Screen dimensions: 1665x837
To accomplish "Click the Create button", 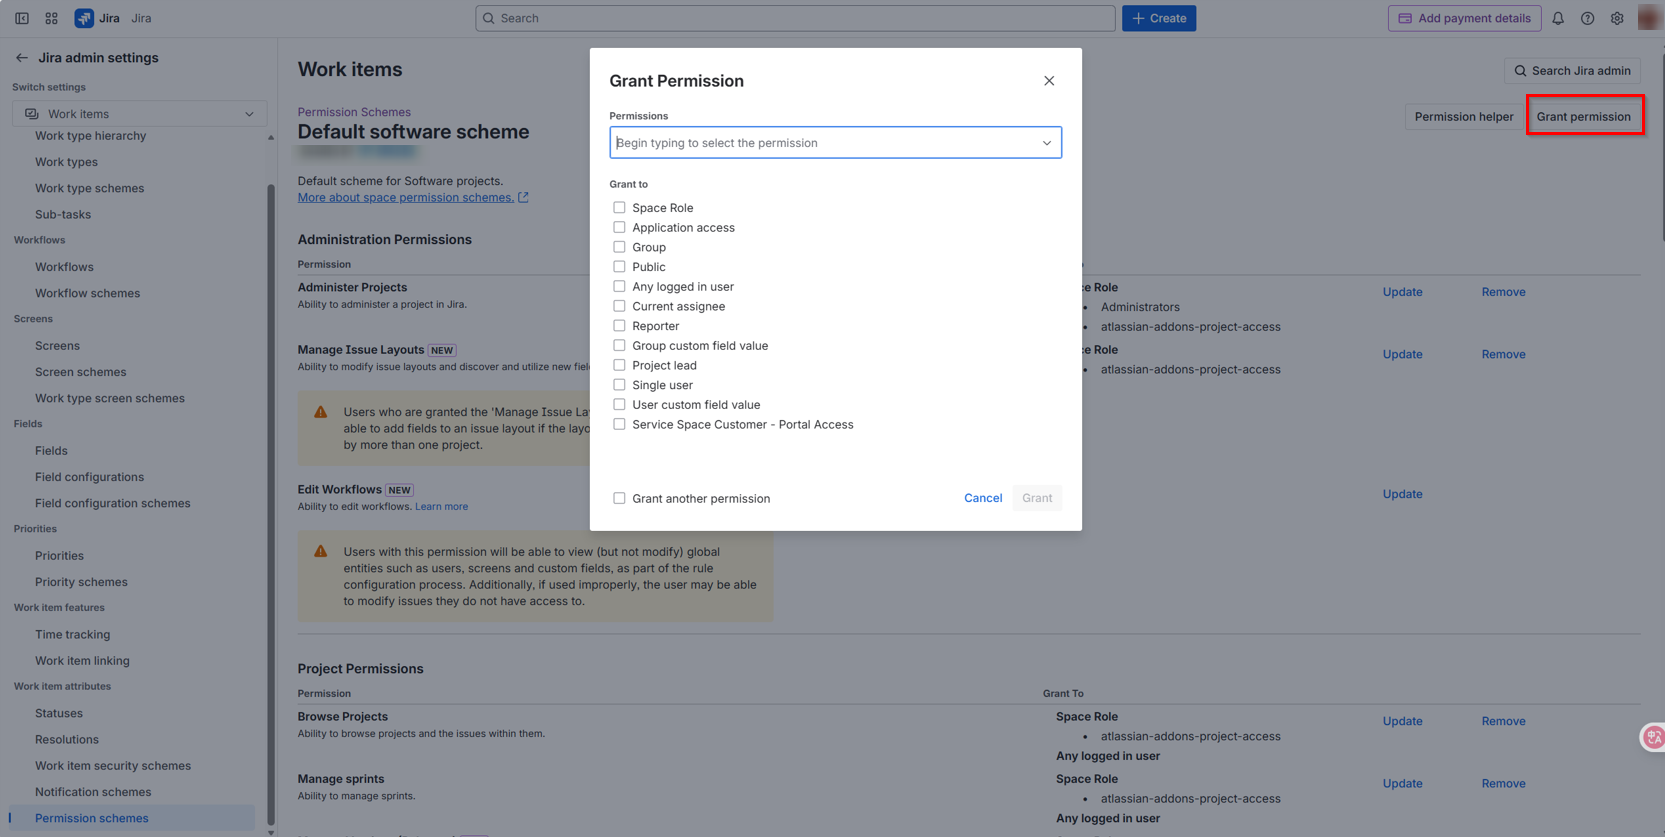I will click(x=1159, y=18).
